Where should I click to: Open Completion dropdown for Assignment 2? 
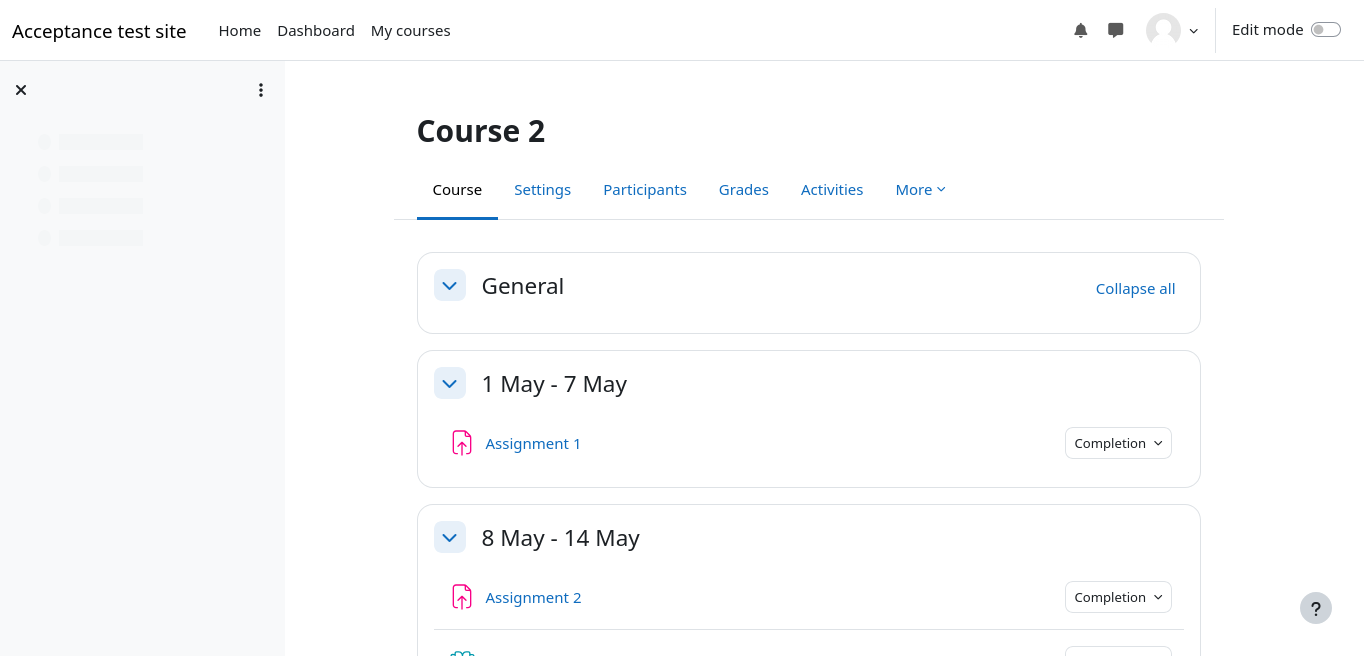tap(1117, 597)
